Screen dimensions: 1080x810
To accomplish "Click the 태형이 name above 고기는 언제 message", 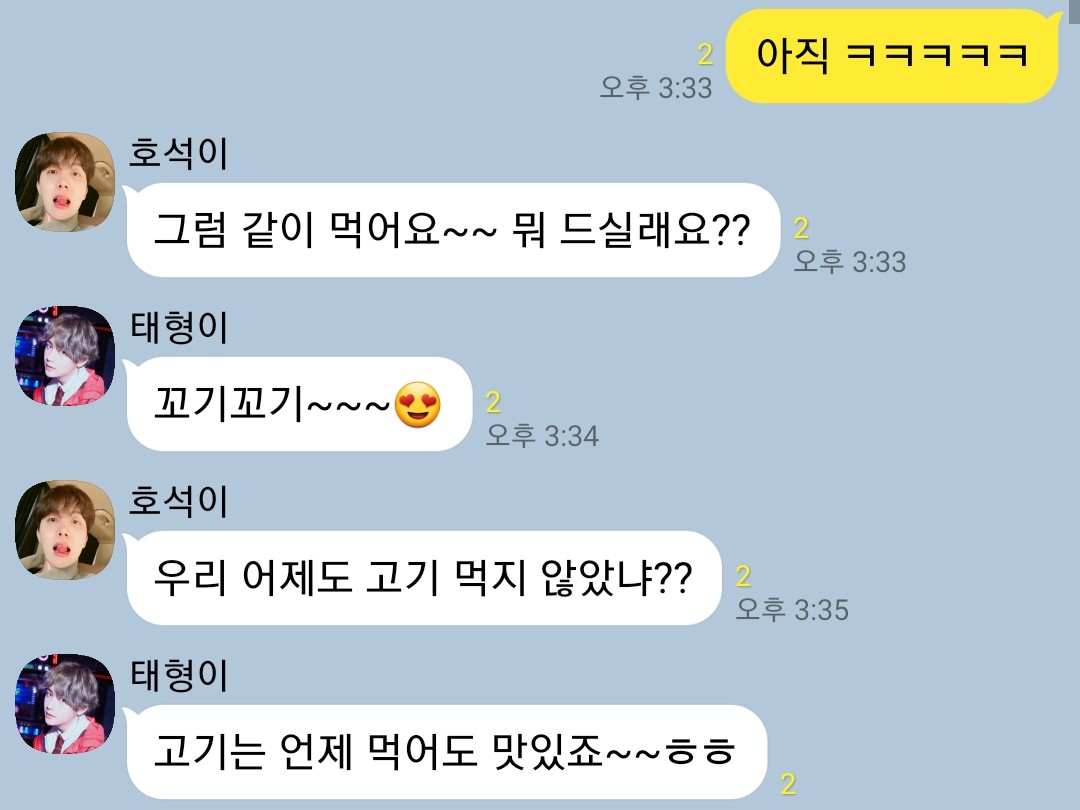I will (178, 675).
